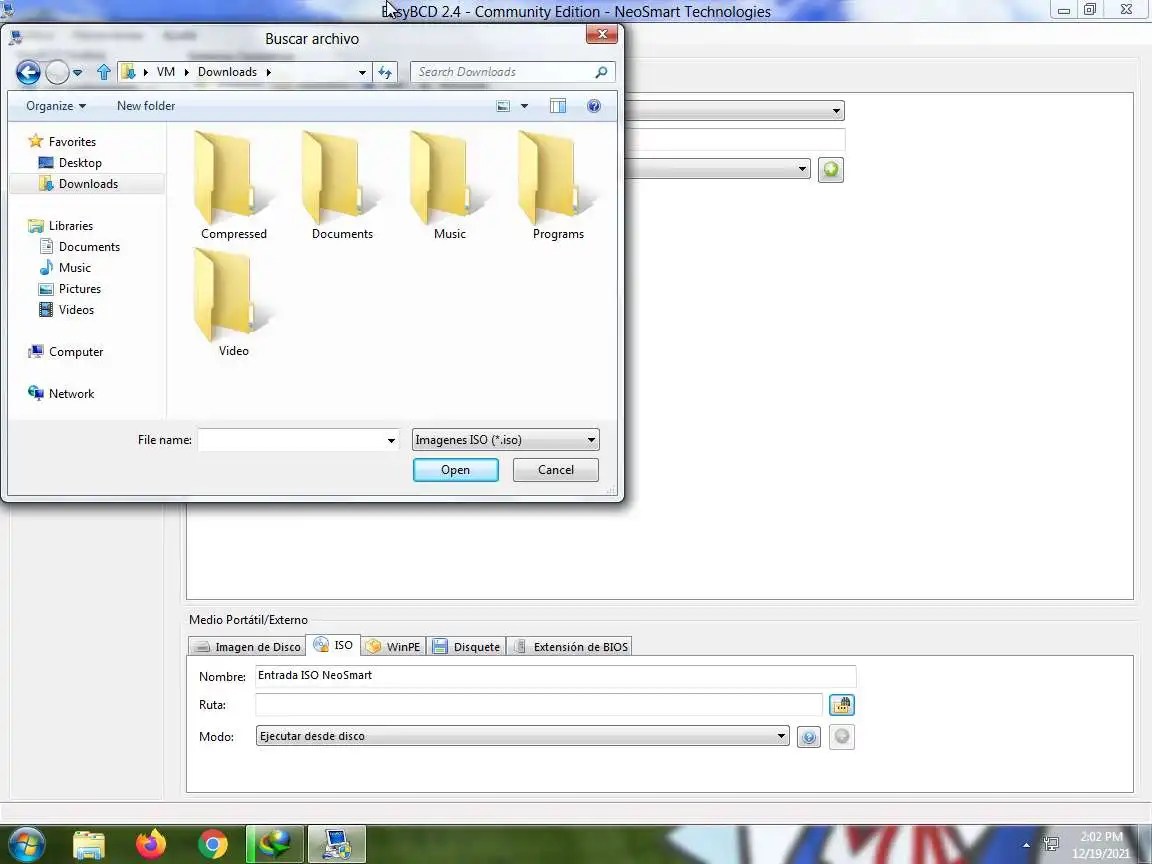Open the Windows Start button
The image size is (1152, 864).
pos(26,844)
